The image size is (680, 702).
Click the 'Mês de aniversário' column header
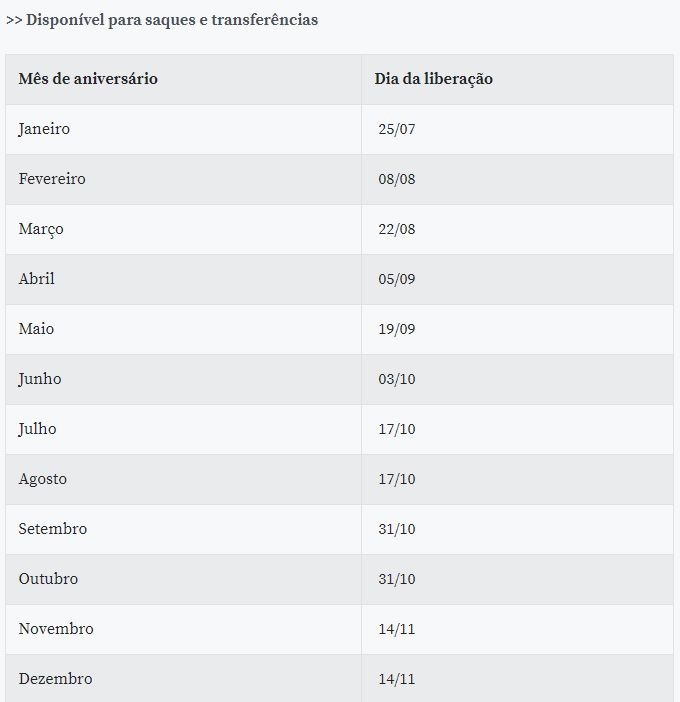pos(88,79)
